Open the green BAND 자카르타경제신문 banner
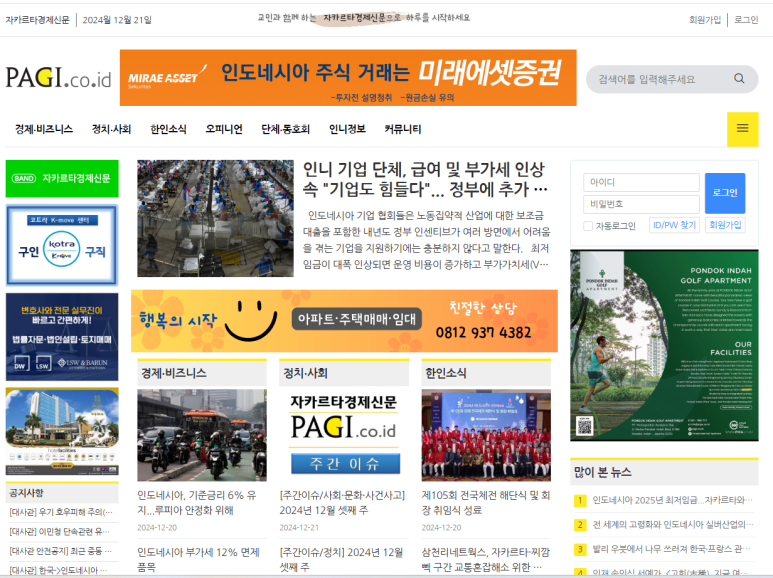 (62, 179)
